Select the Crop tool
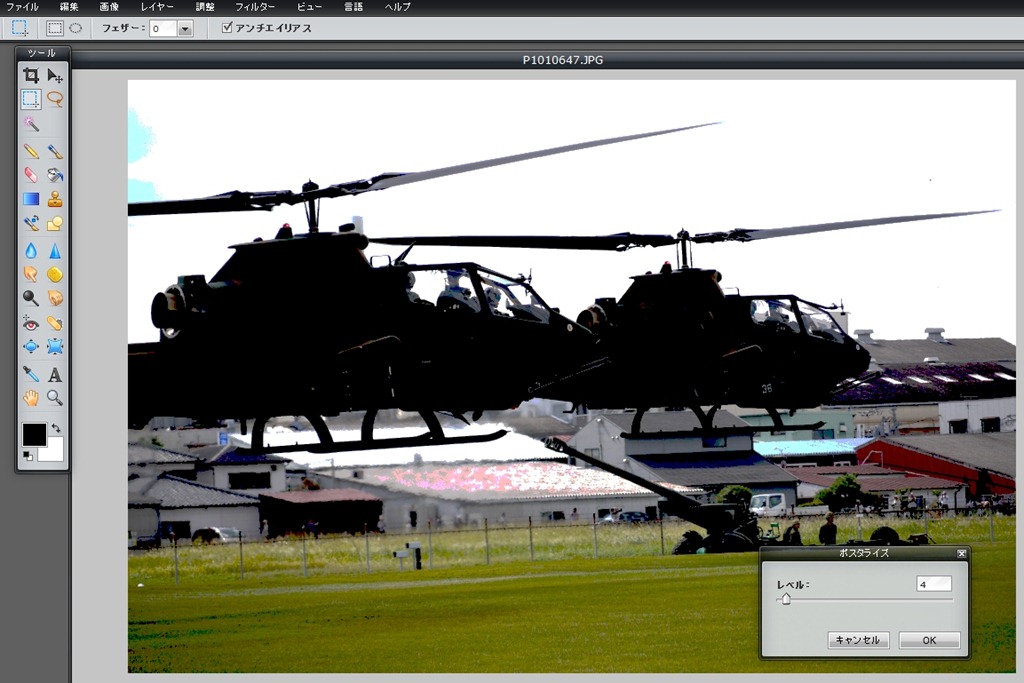Image resolution: width=1024 pixels, height=683 pixels. [x=31, y=75]
